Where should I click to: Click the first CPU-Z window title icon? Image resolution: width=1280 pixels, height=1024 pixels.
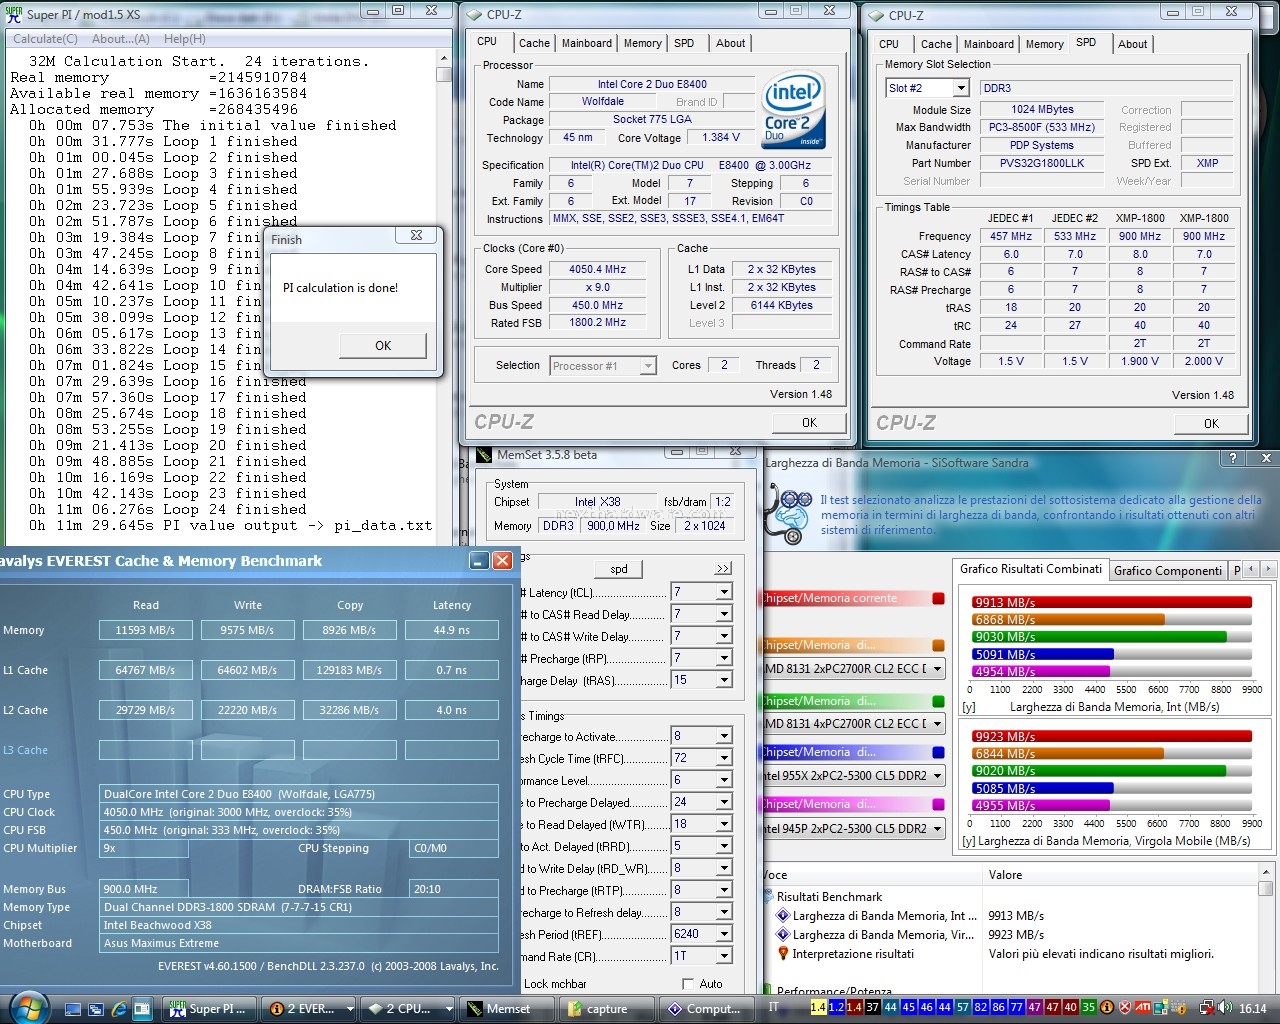tap(474, 14)
